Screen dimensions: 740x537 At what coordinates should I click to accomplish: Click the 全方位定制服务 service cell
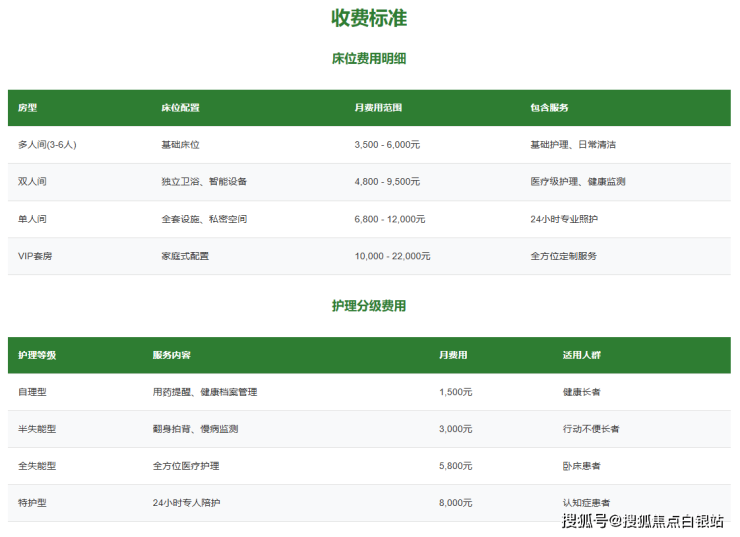(x=563, y=256)
